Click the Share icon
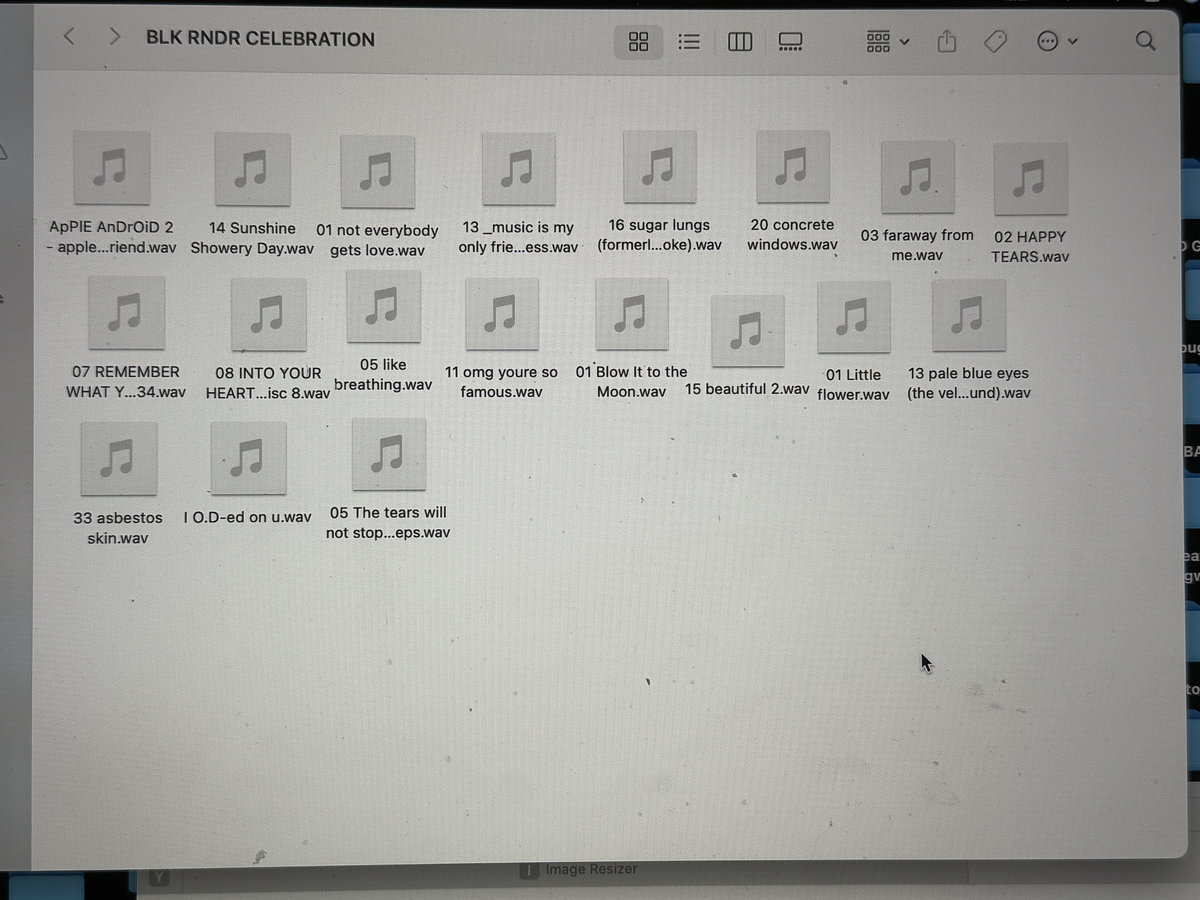Screen dimensions: 1200x900 click(x=946, y=41)
